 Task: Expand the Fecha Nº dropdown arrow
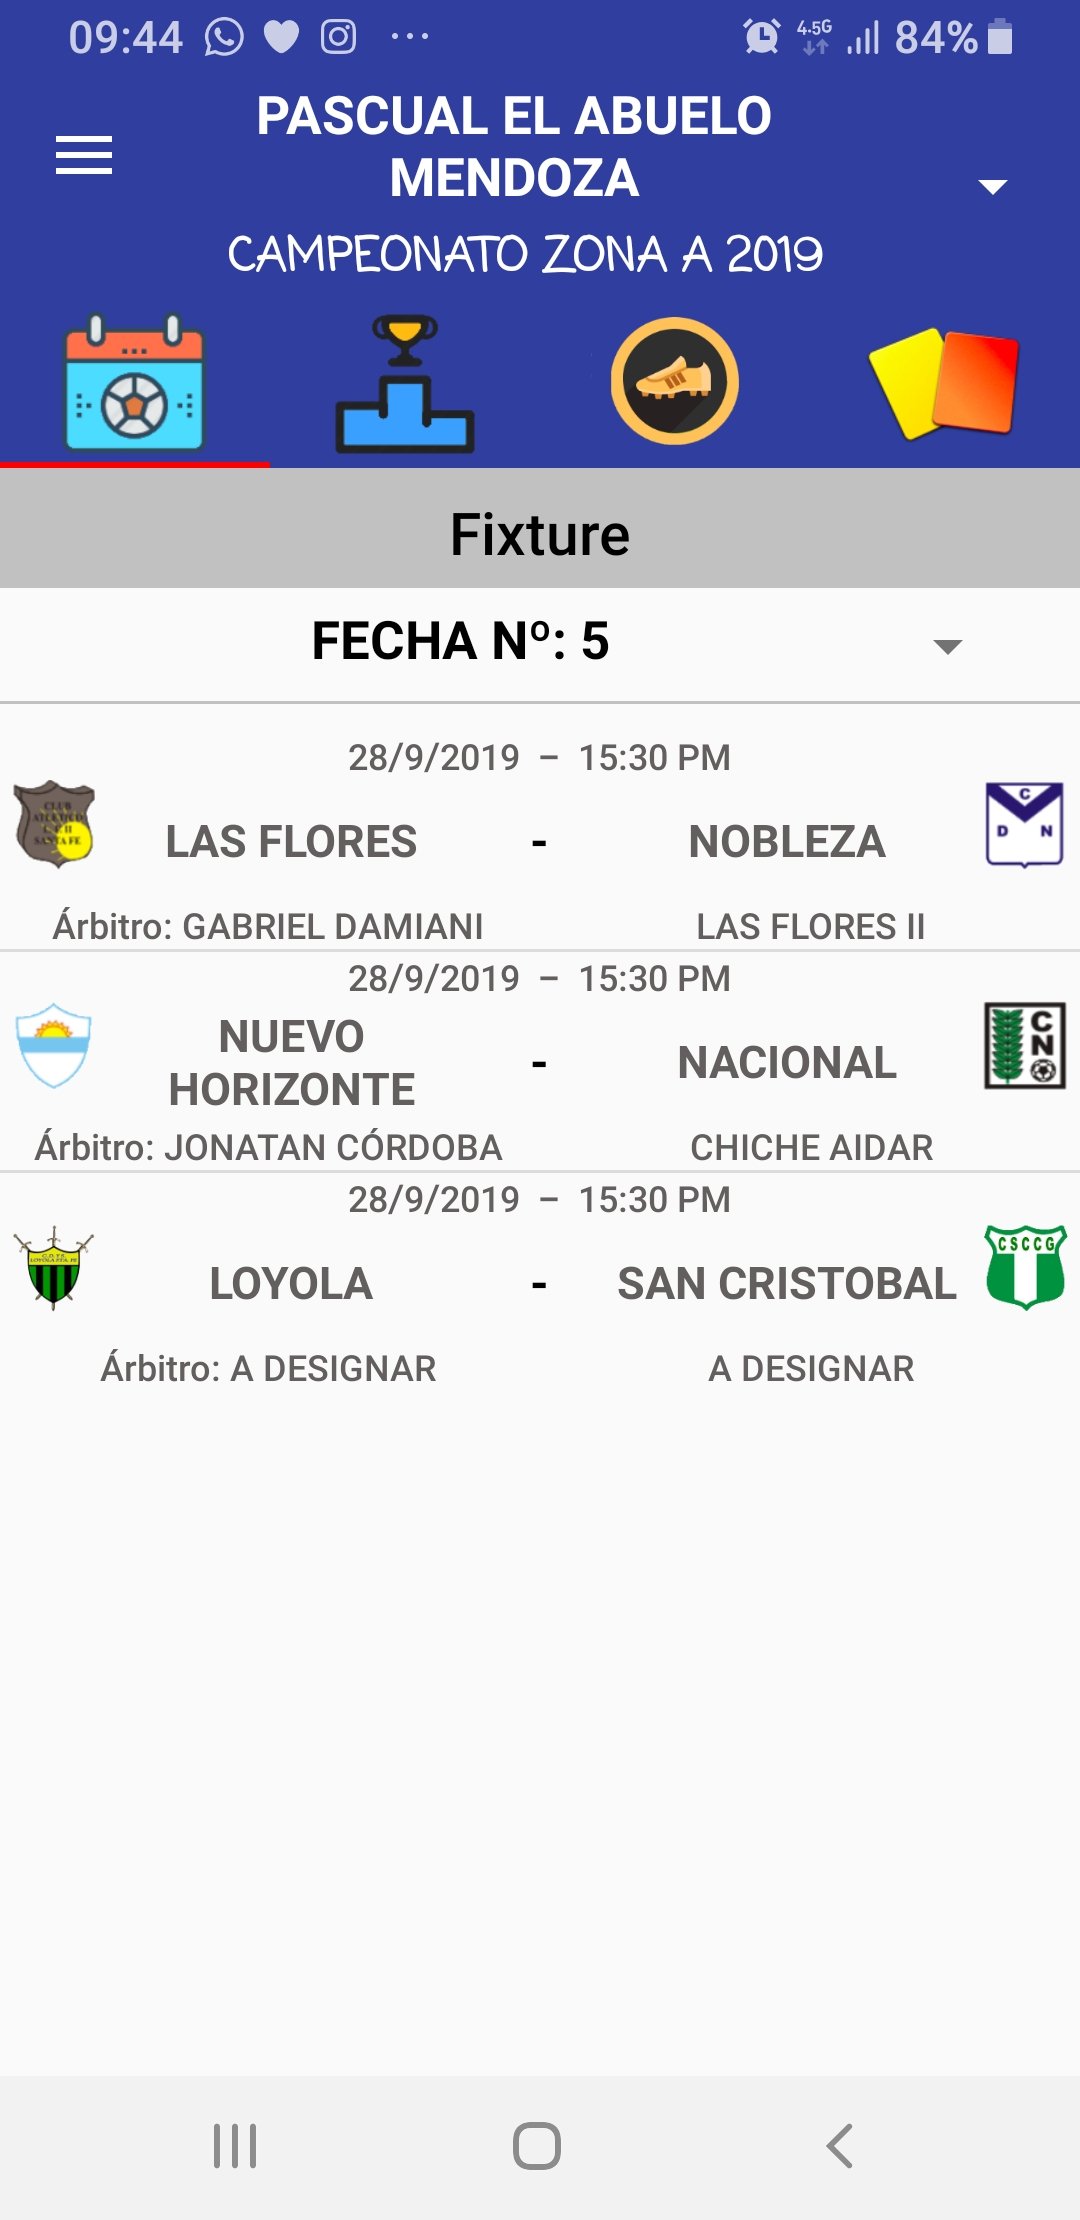pos(947,646)
